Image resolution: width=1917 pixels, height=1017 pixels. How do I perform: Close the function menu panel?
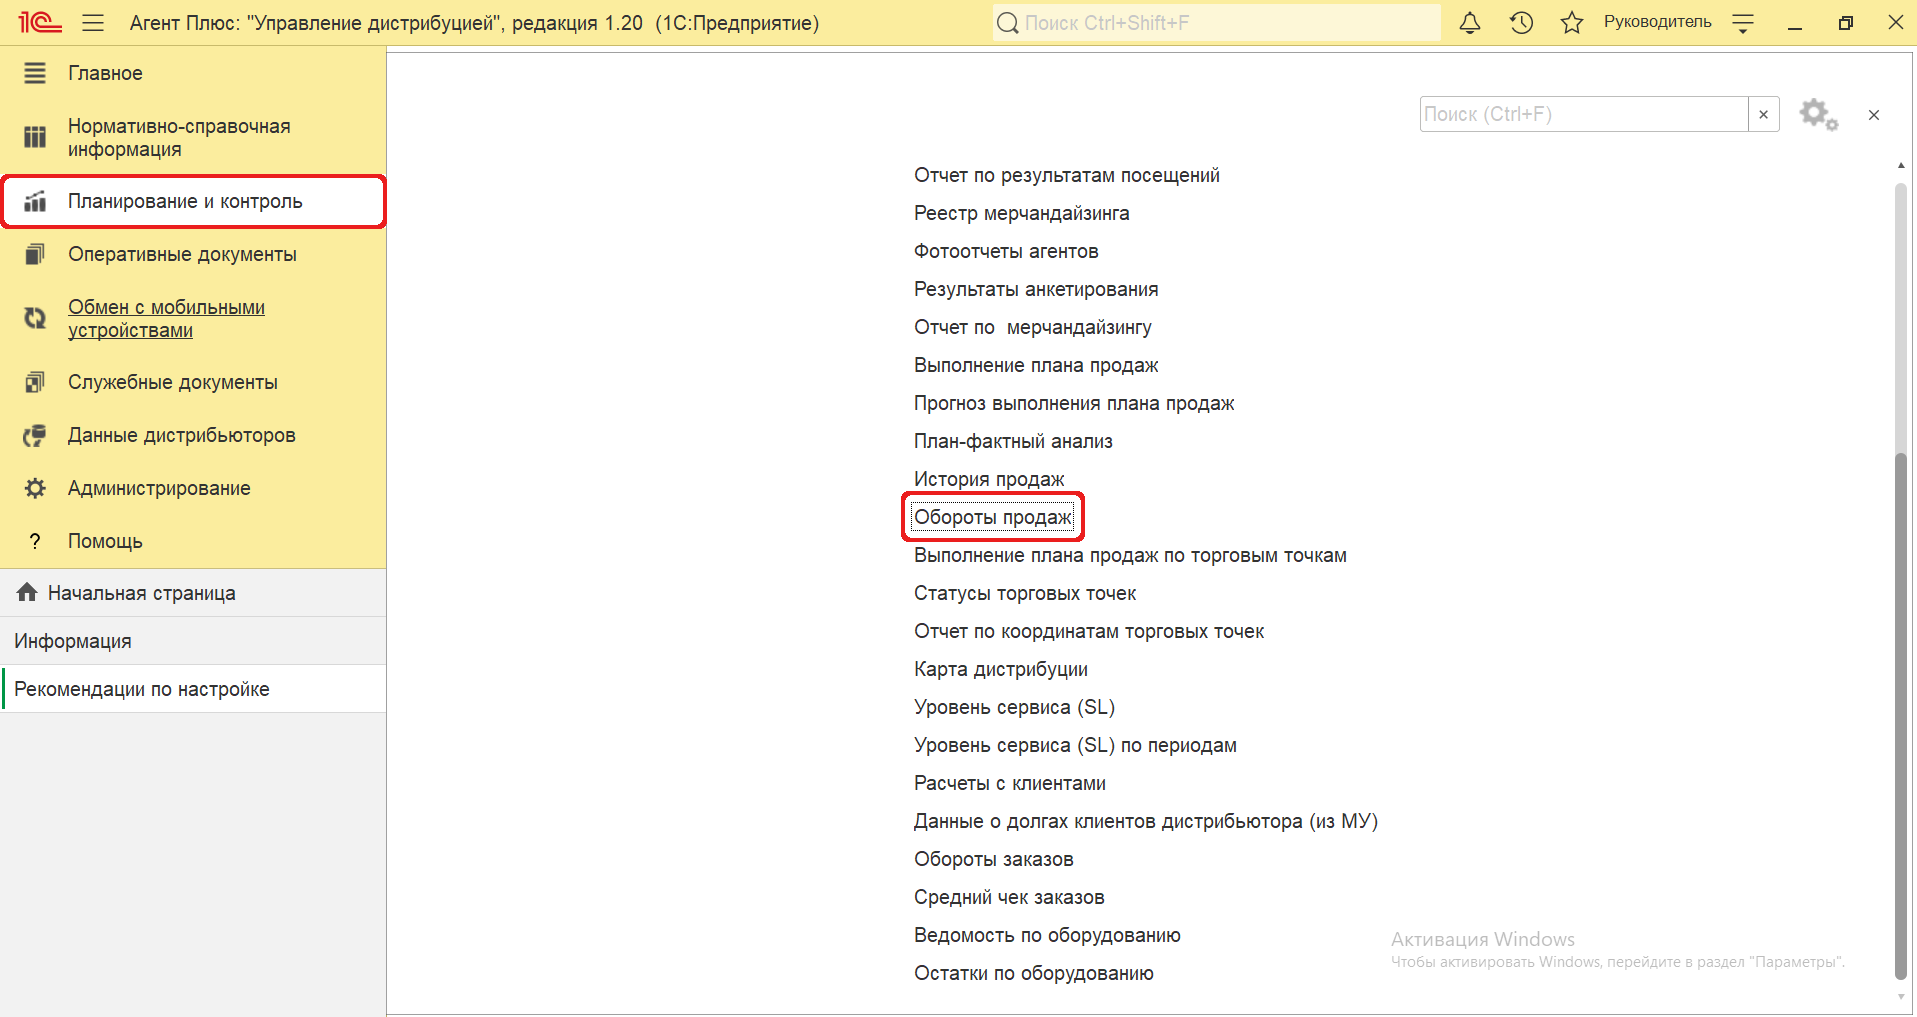pyautogui.click(x=1874, y=115)
